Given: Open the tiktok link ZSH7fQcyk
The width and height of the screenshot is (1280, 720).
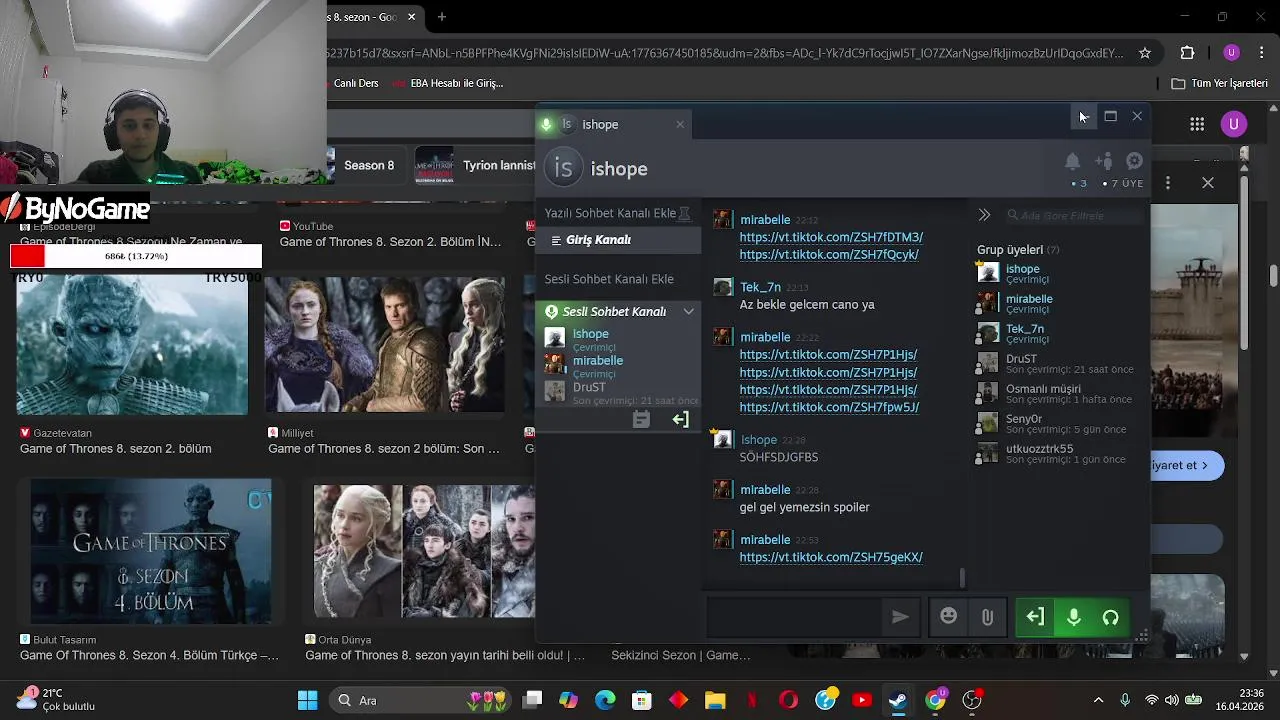Looking at the screenshot, I should click(x=829, y=255).
